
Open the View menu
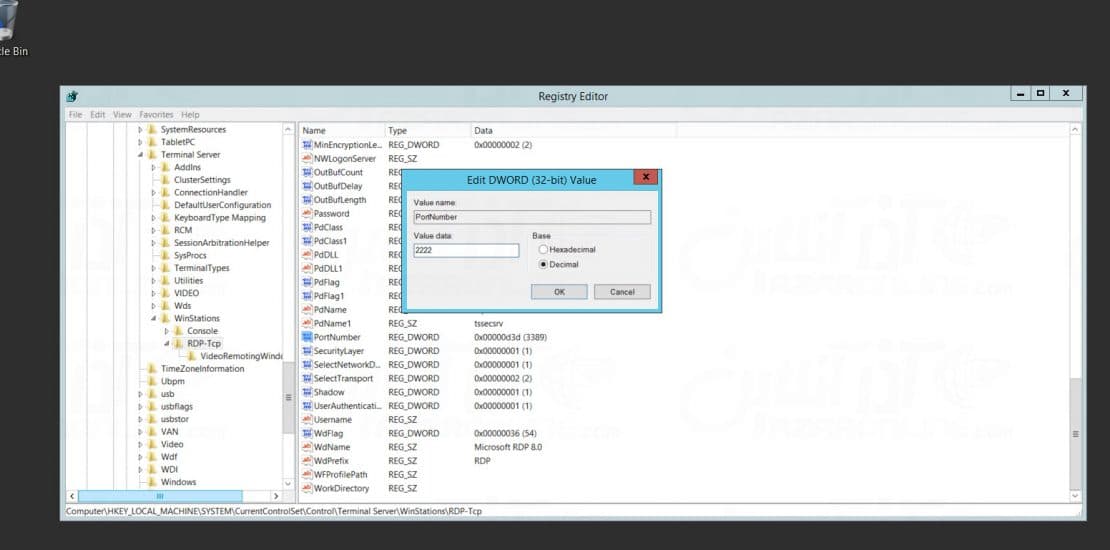122,115
